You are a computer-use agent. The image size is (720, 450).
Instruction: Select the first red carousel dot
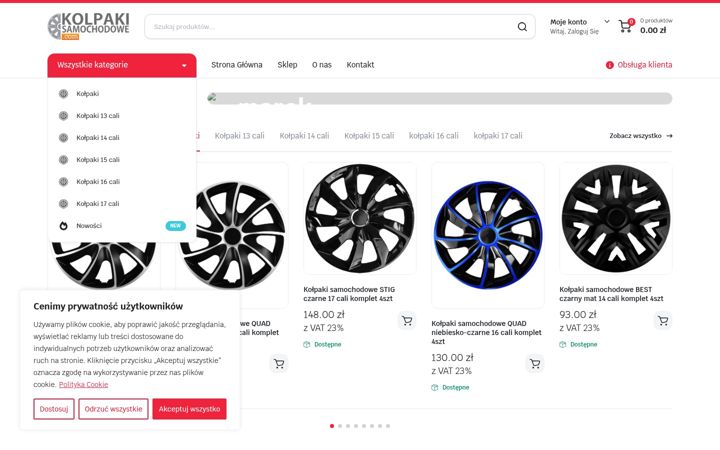click(x=332, y=426)
